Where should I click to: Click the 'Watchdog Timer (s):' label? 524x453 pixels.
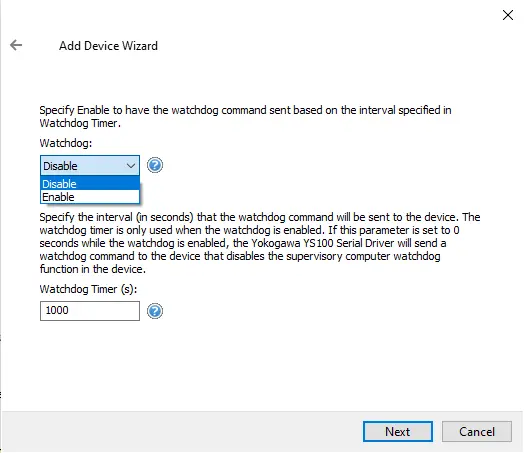pyautogui.click(x=89, y=289)
